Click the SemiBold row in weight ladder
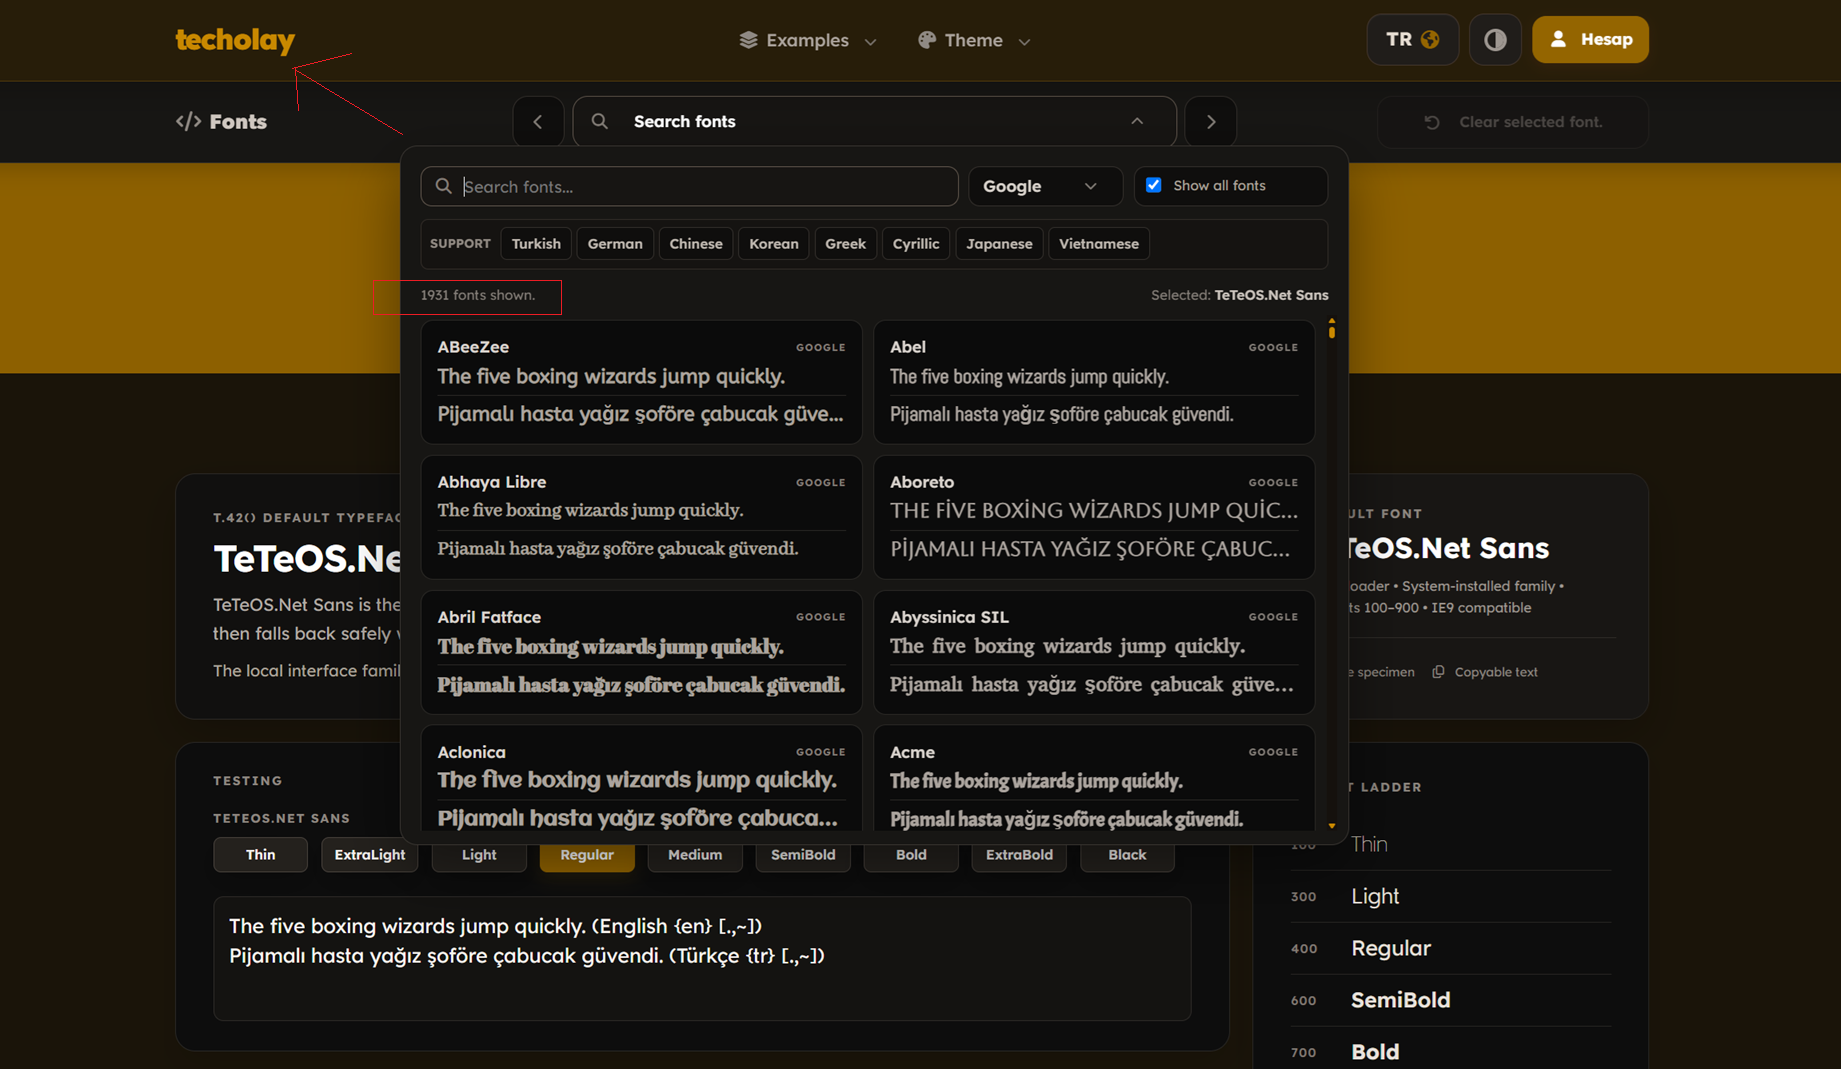This screenshot has width=1841, height=1069. pos(1451,1000)
